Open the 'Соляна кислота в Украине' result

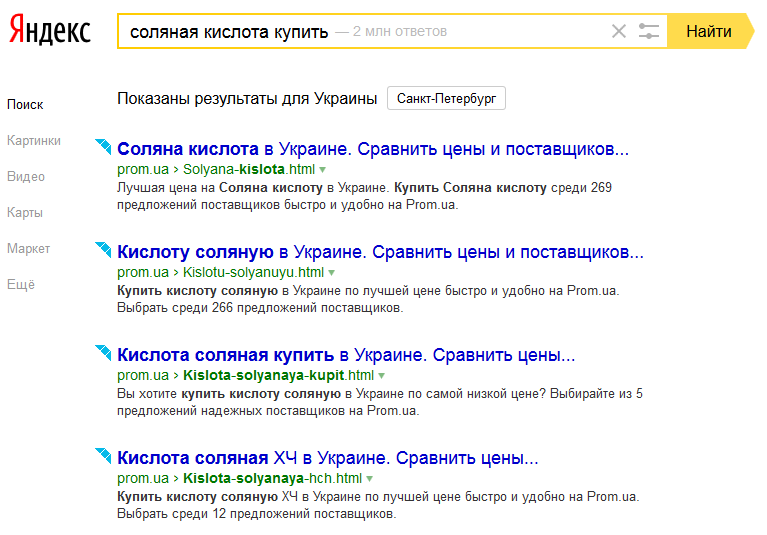pos(373,149)
